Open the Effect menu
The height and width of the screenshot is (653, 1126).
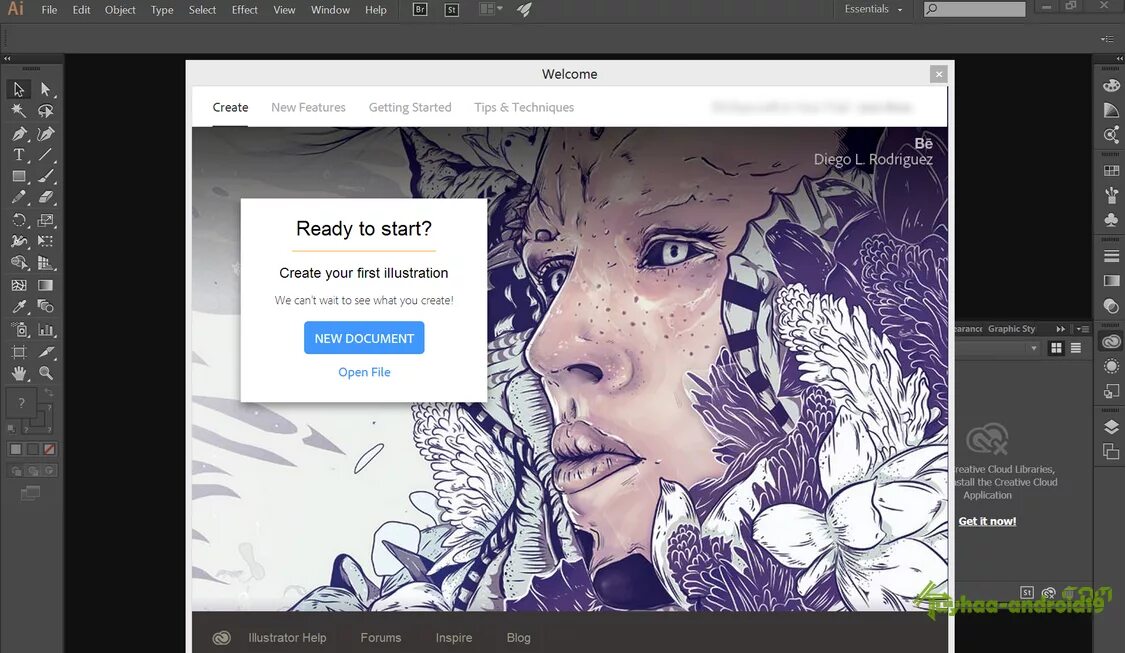[x=244, y=9]
